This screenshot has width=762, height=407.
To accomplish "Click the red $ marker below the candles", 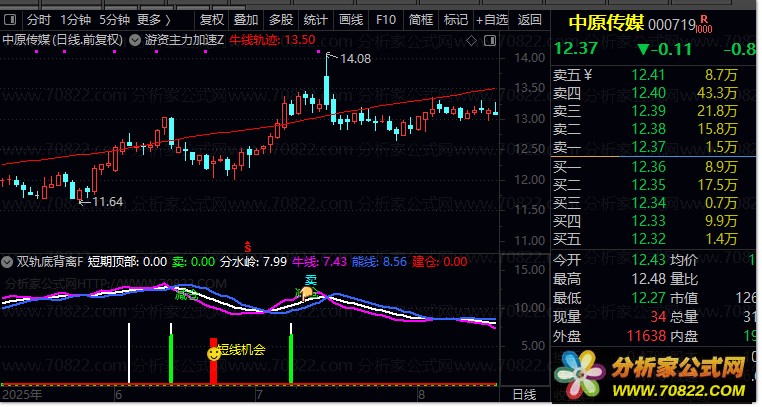I will [x=248, y=247].
